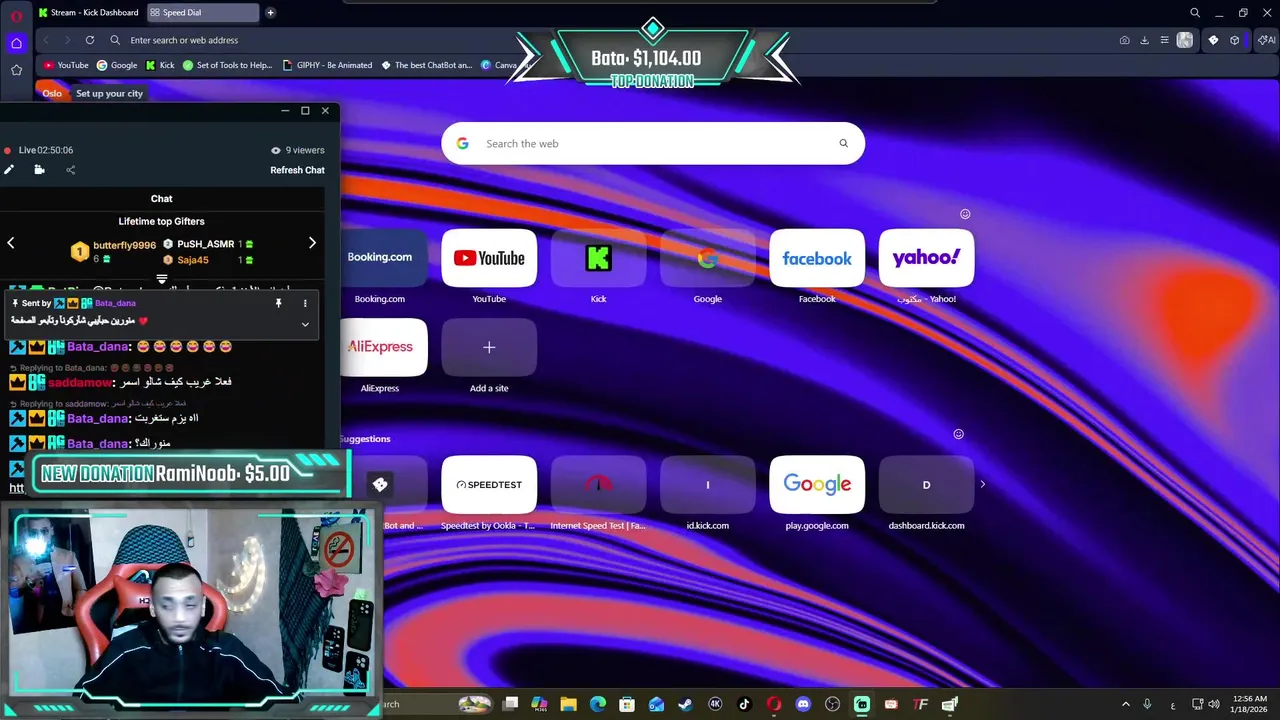Click the Refresh Chat button

click(x=297, y=170)
